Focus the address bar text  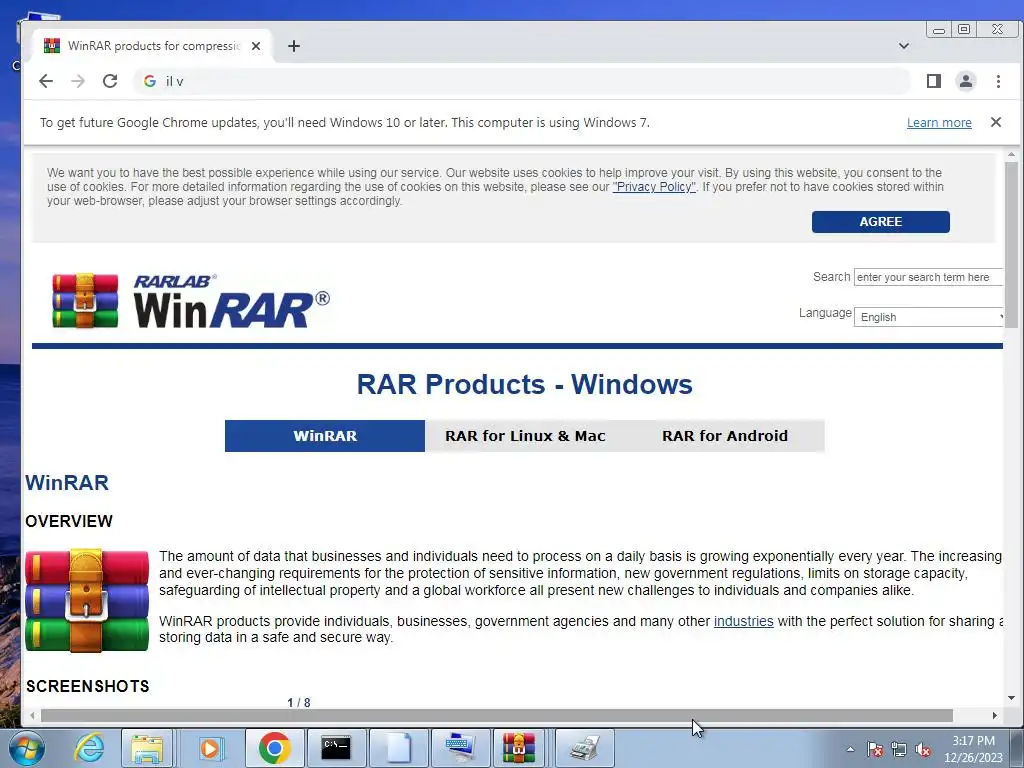(522, 81)
